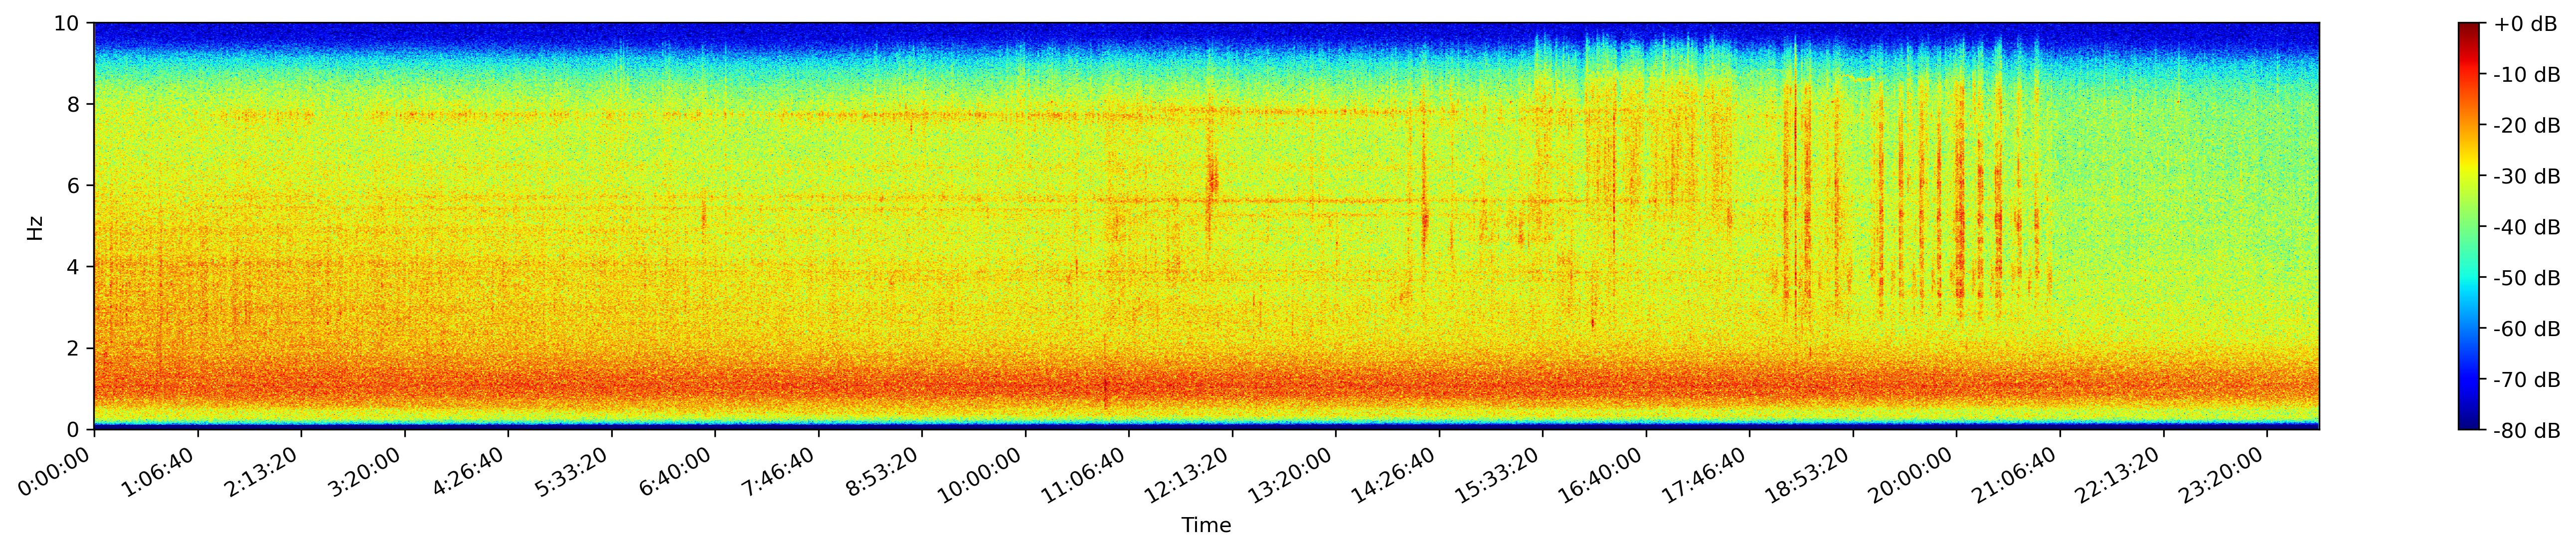The height and width of the screenshot is (551, 2576).
Task: Click the dark blue bottom of colorbar
Action: 2469,424
